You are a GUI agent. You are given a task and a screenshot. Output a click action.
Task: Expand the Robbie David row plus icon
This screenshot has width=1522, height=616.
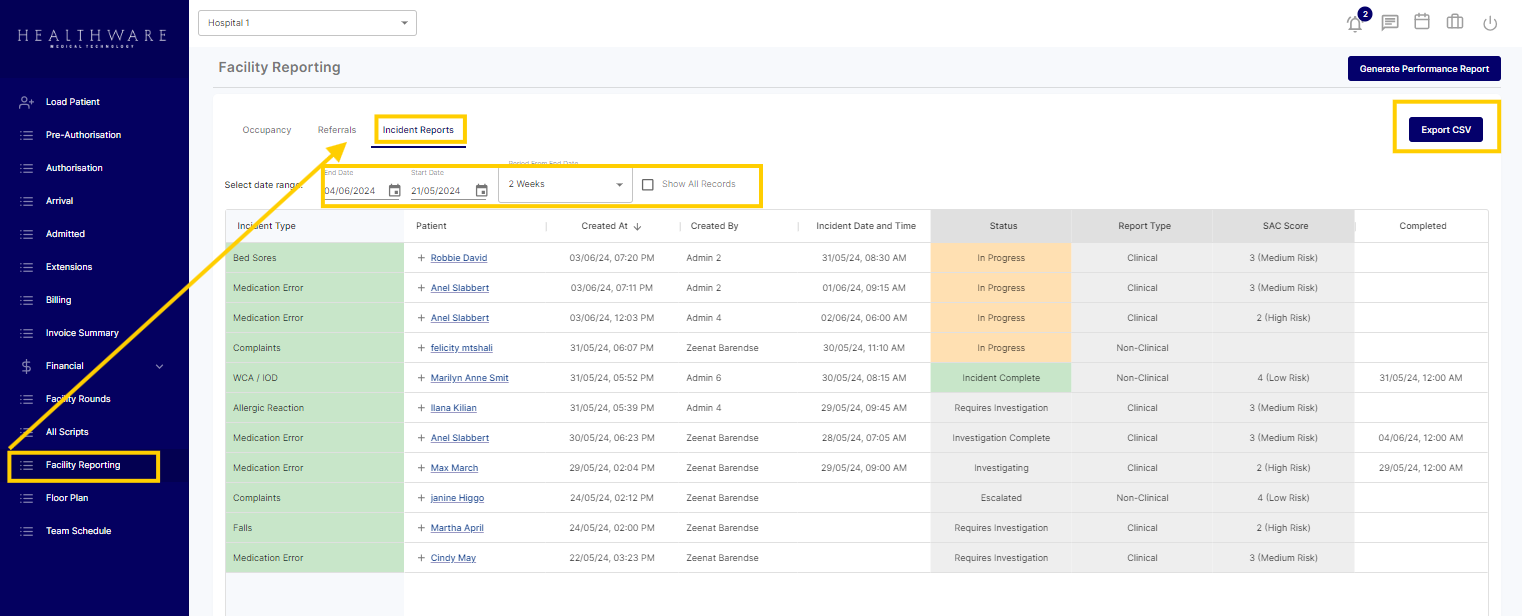[421, 258]
